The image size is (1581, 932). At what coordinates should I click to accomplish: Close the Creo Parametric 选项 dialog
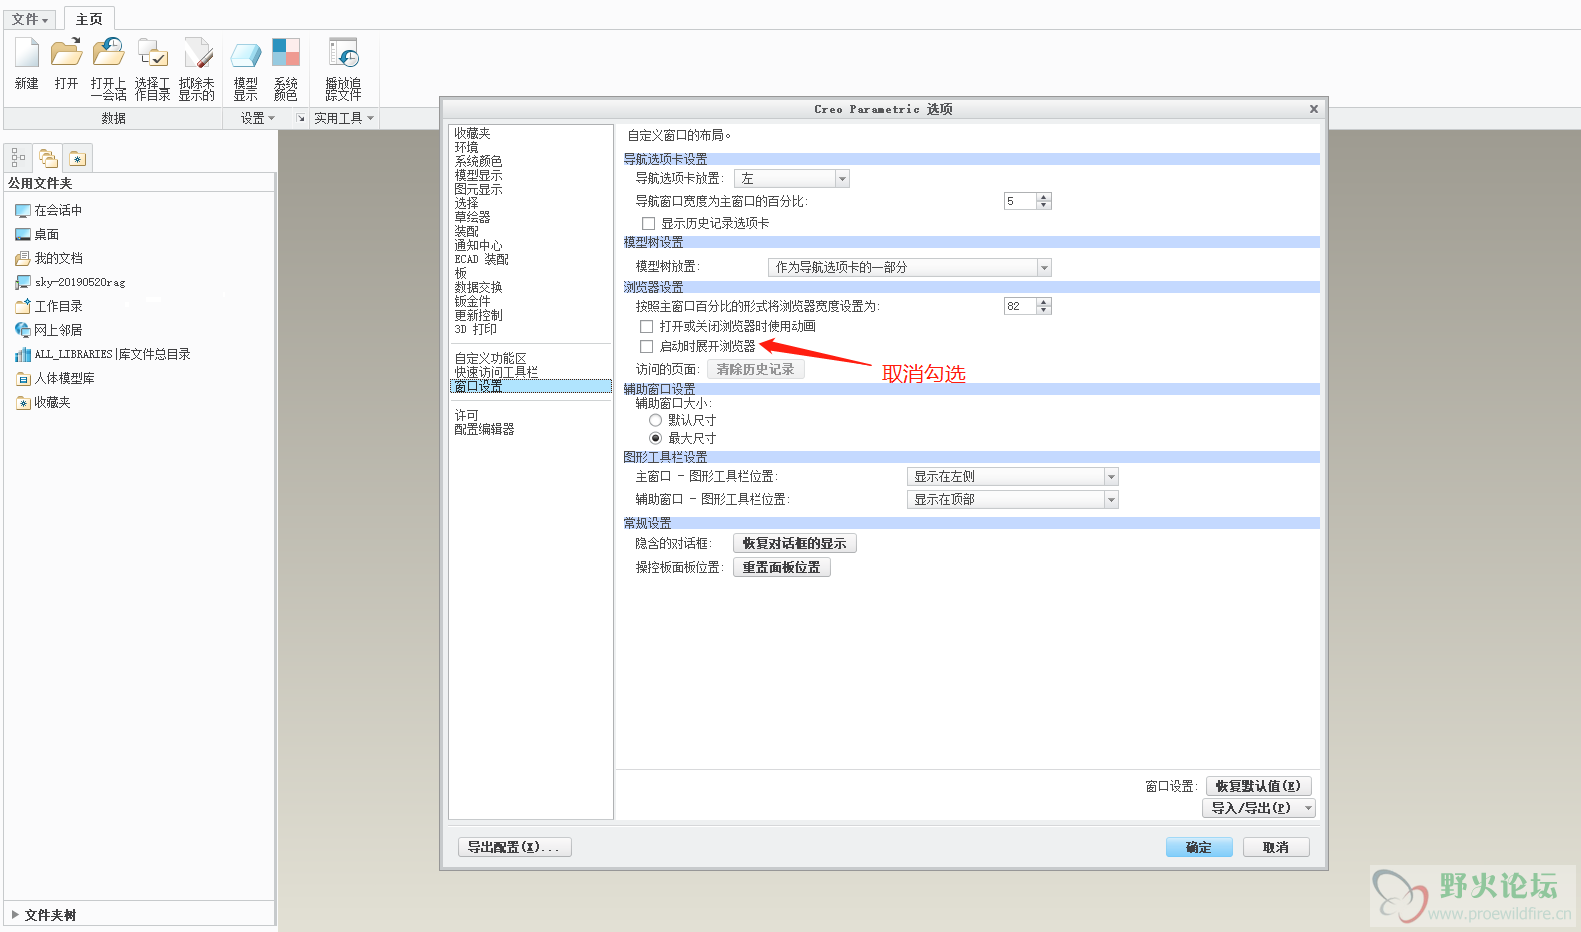(x=1314, y=109)
